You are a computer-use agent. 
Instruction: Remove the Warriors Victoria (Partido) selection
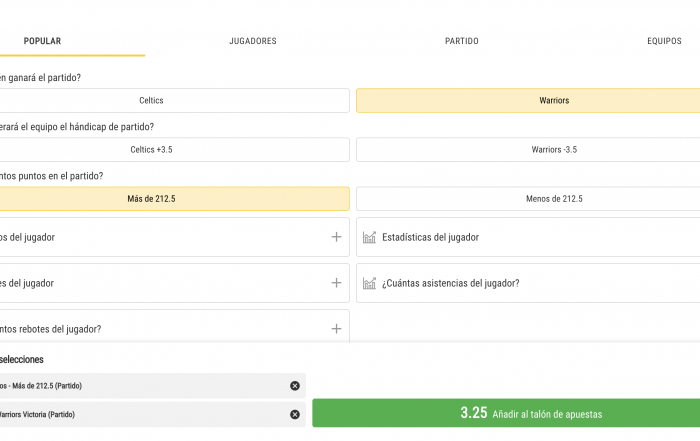tap(295, 414)
